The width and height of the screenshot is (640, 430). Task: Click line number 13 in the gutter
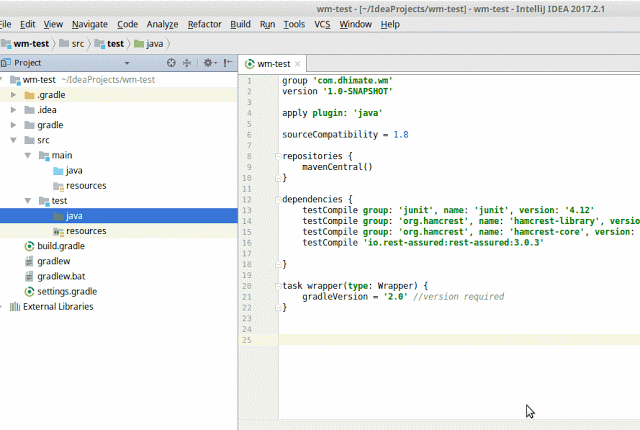click(247, 211)
